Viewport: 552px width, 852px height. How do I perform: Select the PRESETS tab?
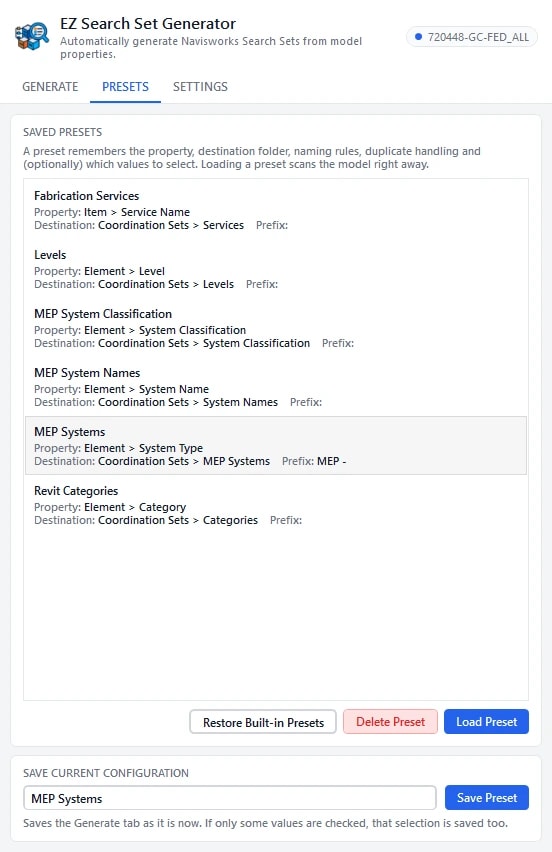(126, 86)
